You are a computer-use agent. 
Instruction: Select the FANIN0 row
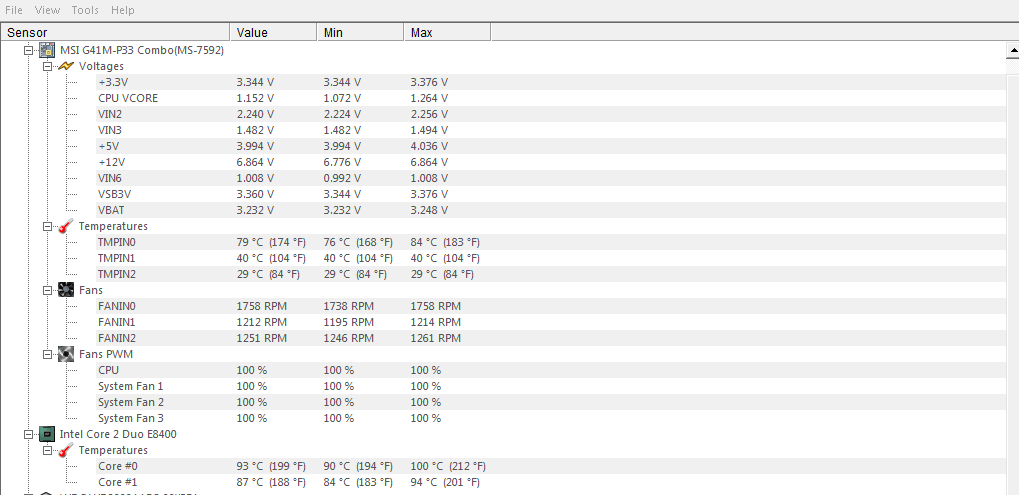549,306
